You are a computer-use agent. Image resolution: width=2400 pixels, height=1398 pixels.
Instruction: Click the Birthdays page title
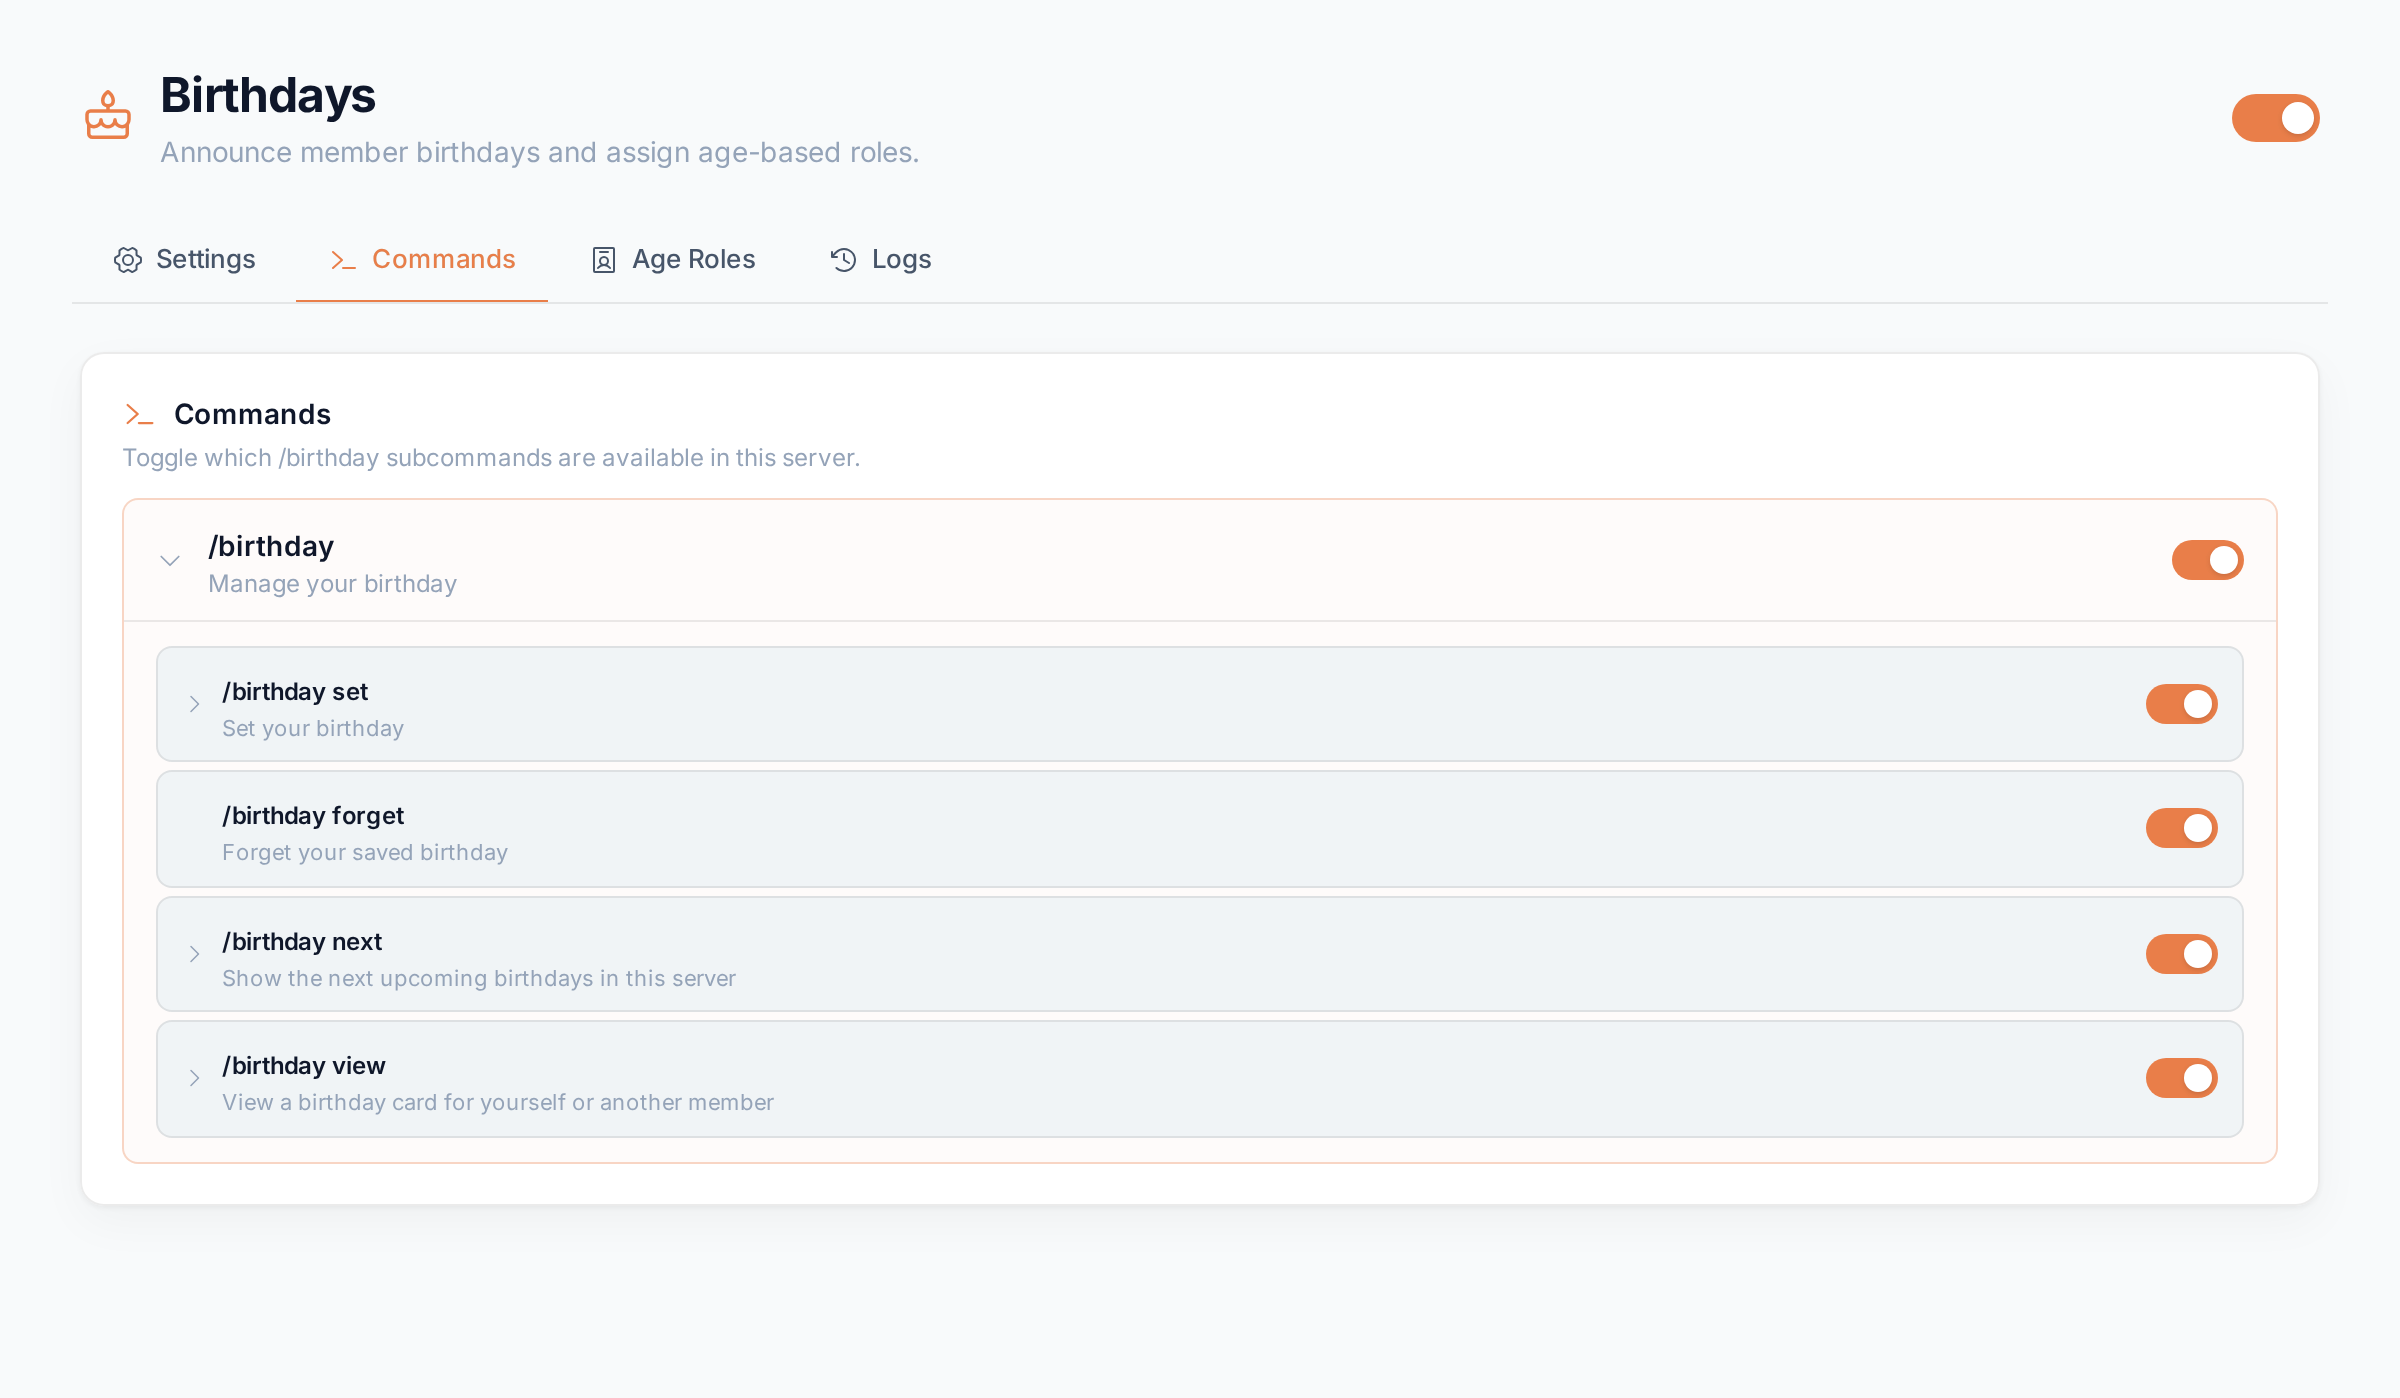[x=268, y=96]
